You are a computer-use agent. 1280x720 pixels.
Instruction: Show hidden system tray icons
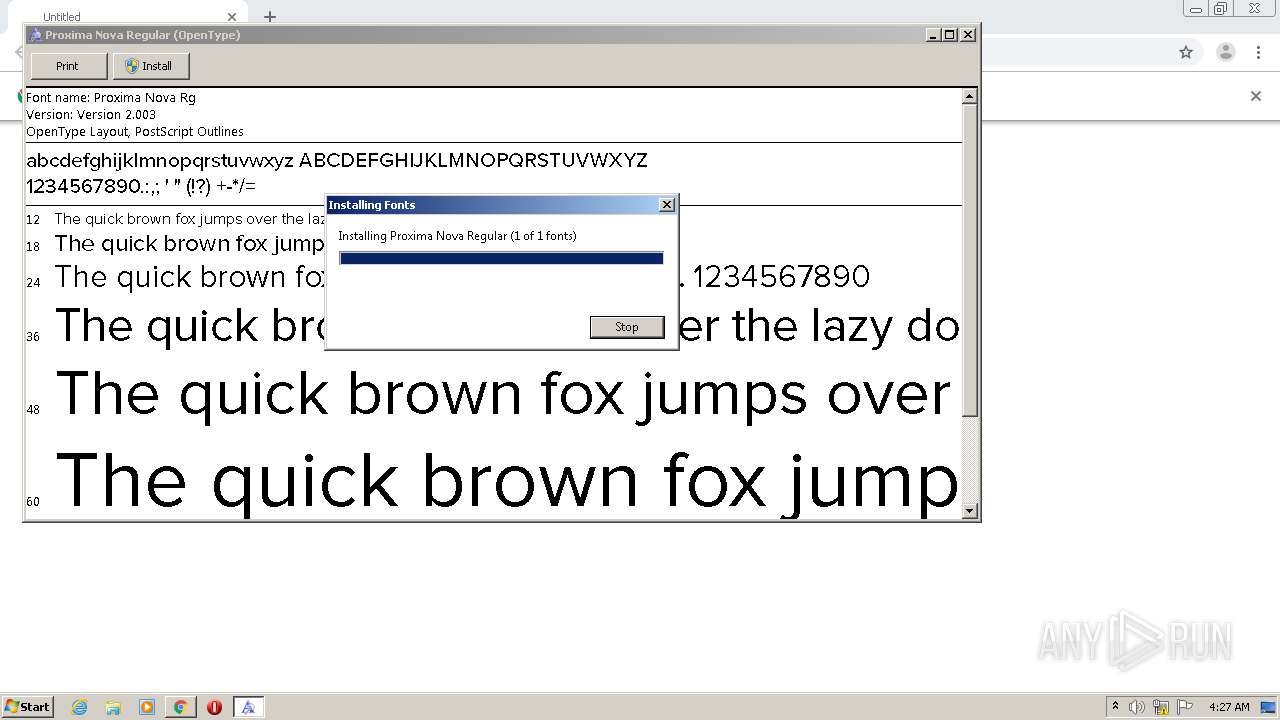click(x=1115, y=707)
